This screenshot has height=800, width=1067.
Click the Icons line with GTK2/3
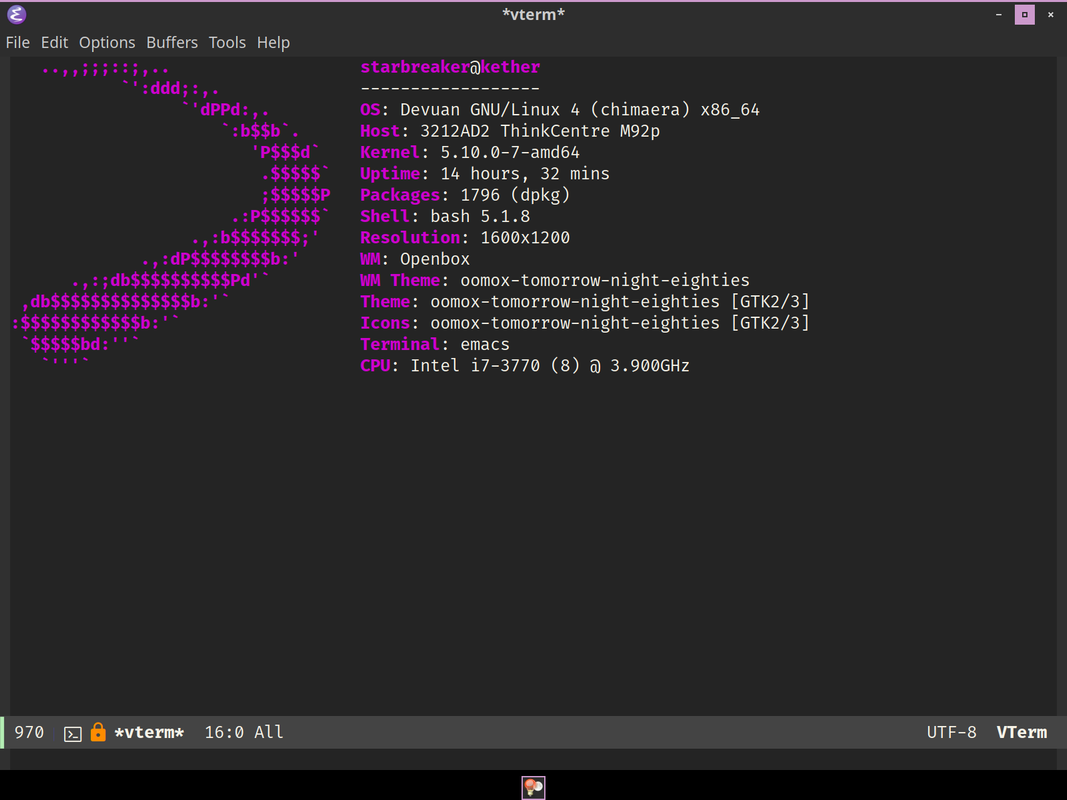(585, 323)
